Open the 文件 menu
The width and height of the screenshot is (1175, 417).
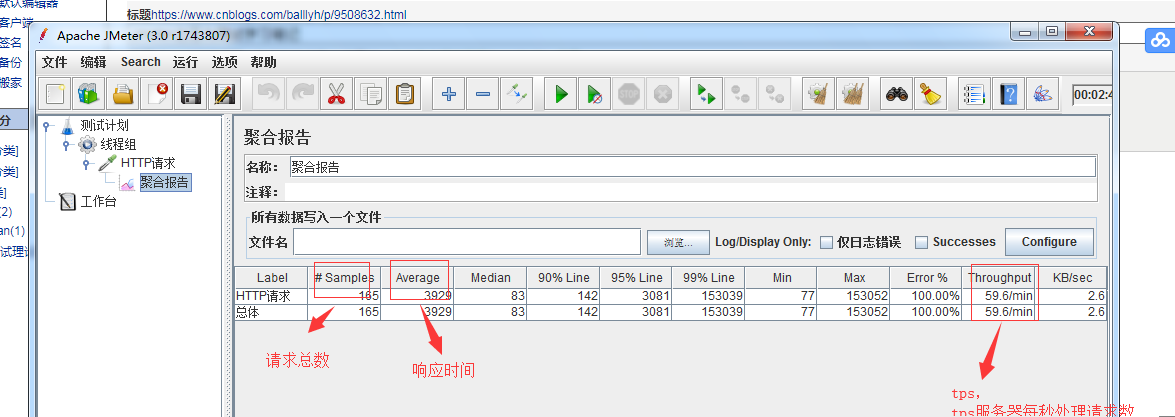pyautogui.click(x=54, y=62)
